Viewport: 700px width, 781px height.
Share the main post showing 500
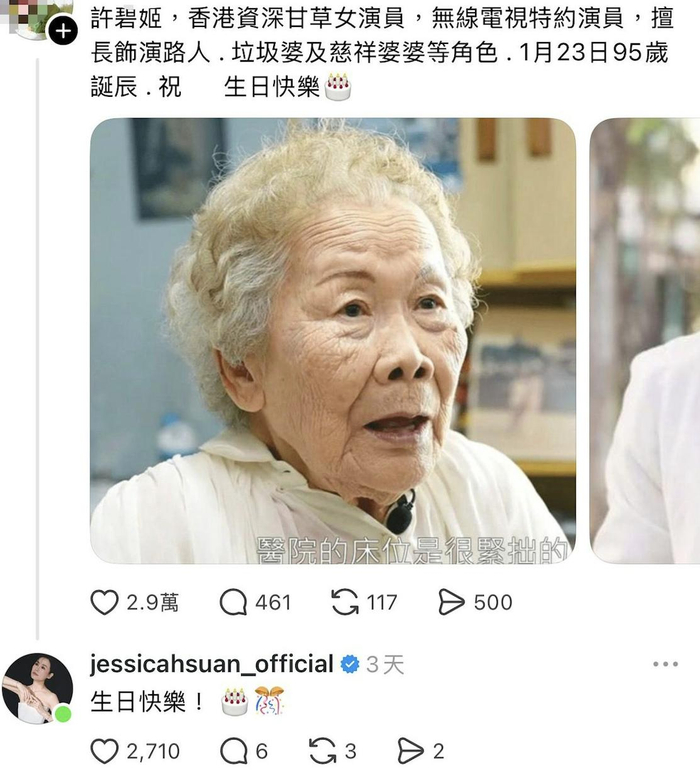point(451,602)
